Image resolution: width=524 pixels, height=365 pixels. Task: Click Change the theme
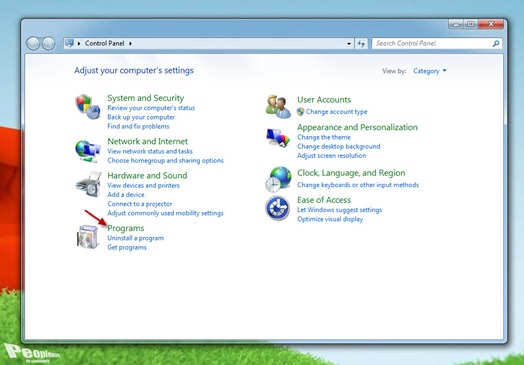coord(324,137)
